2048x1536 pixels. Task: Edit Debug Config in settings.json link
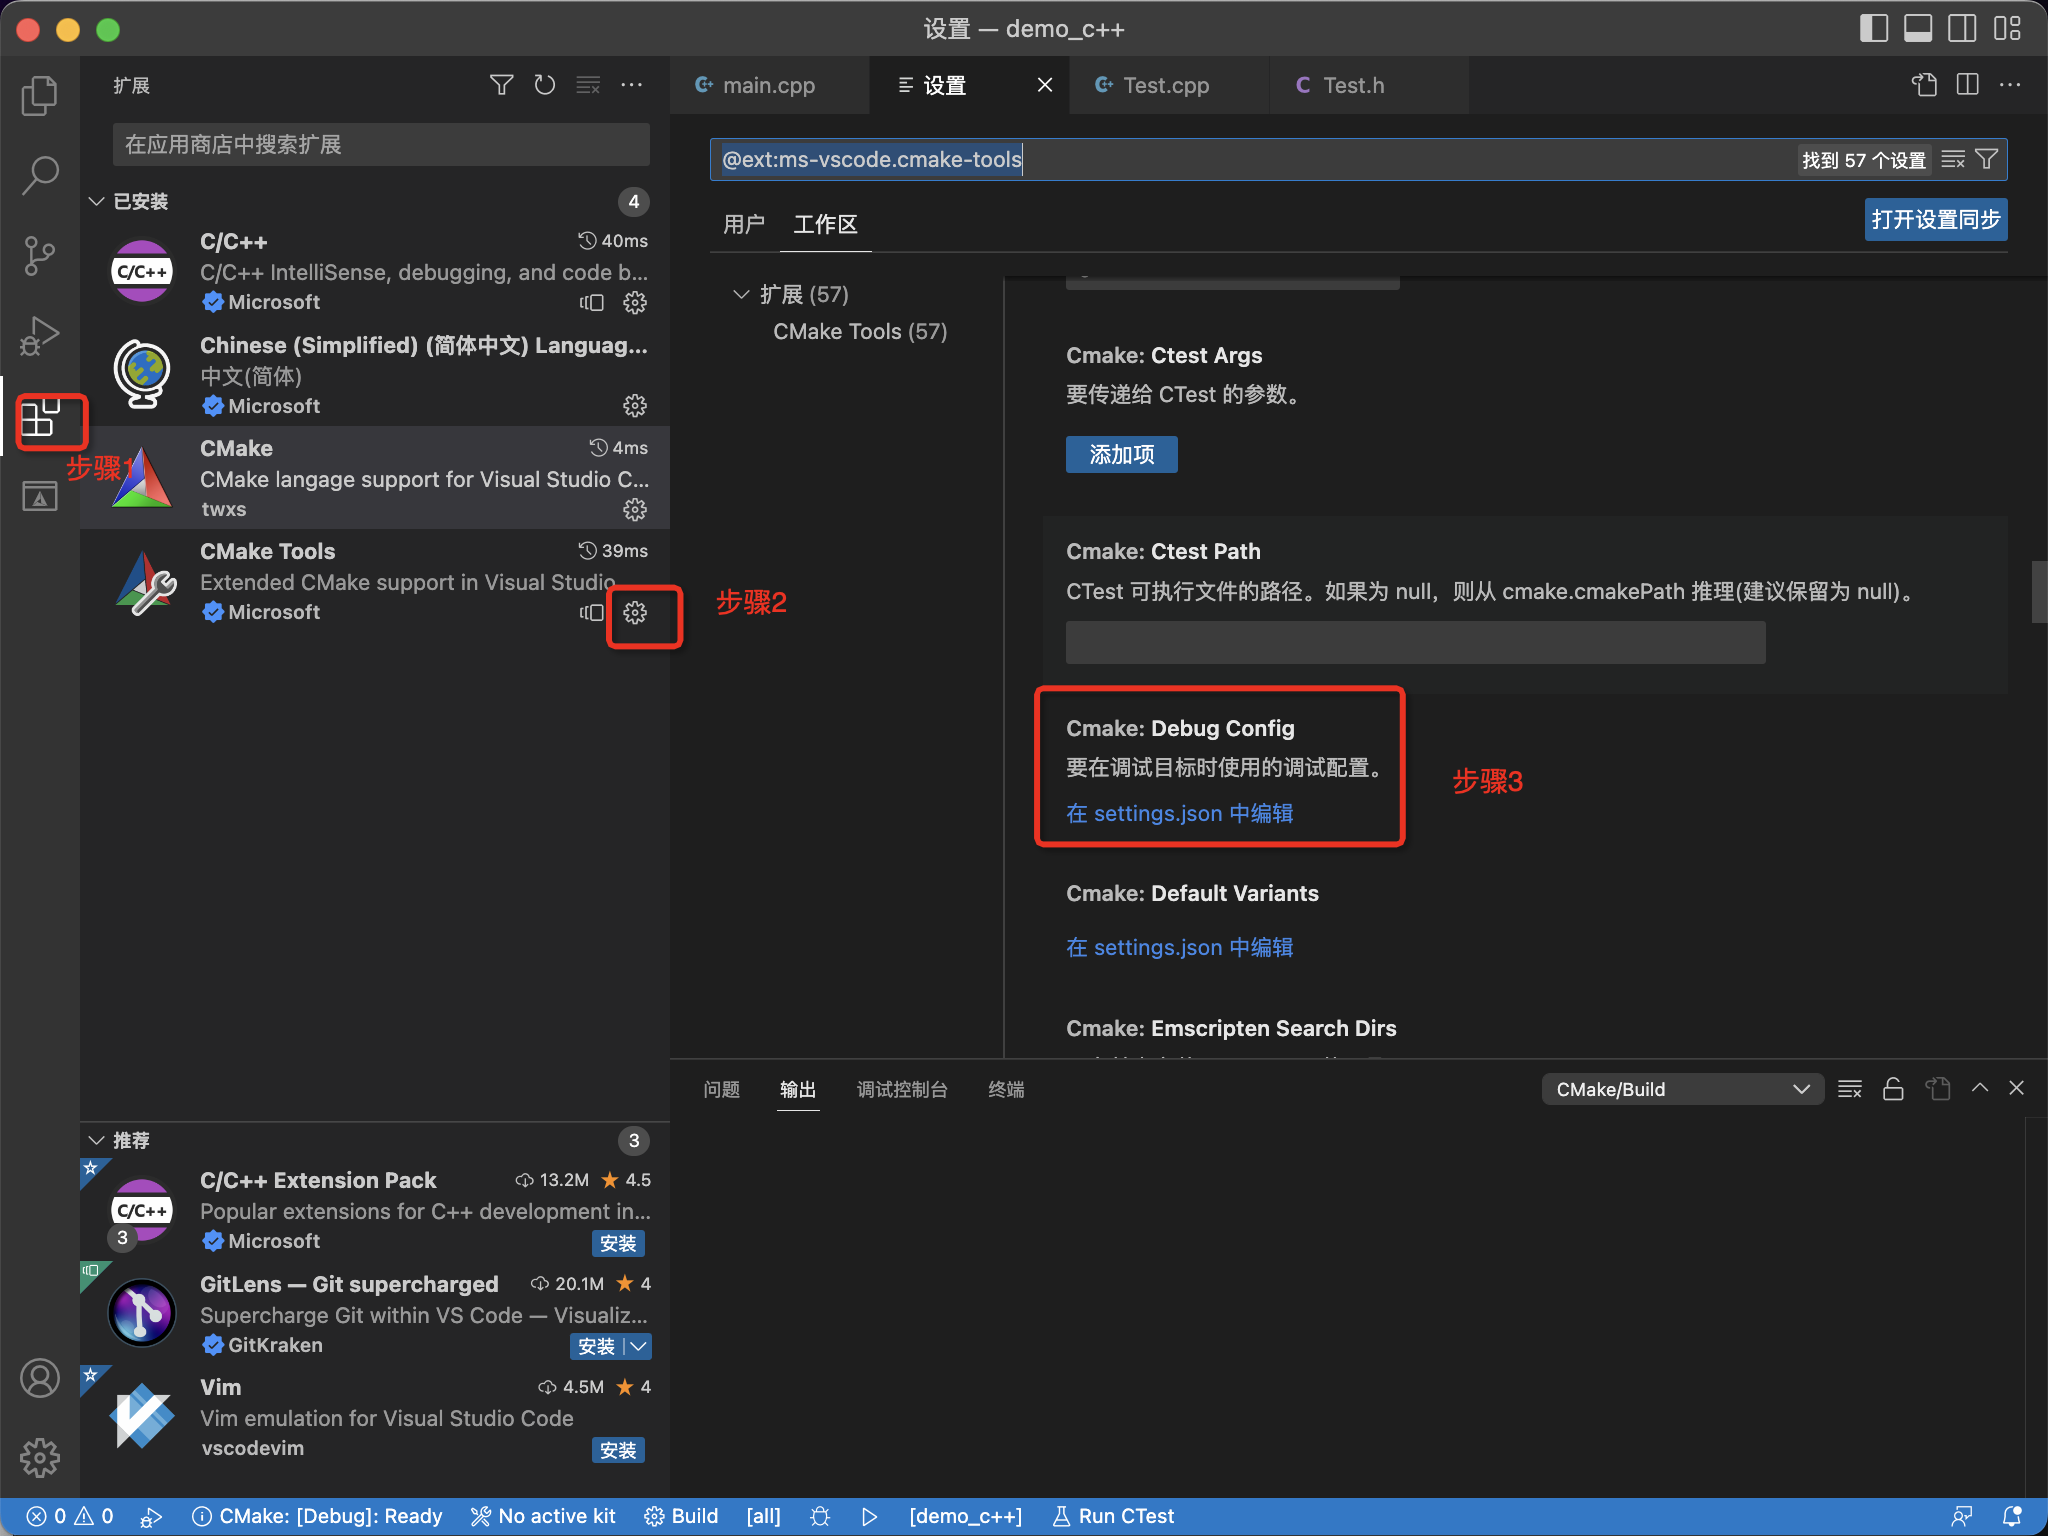coord(1180,813)
